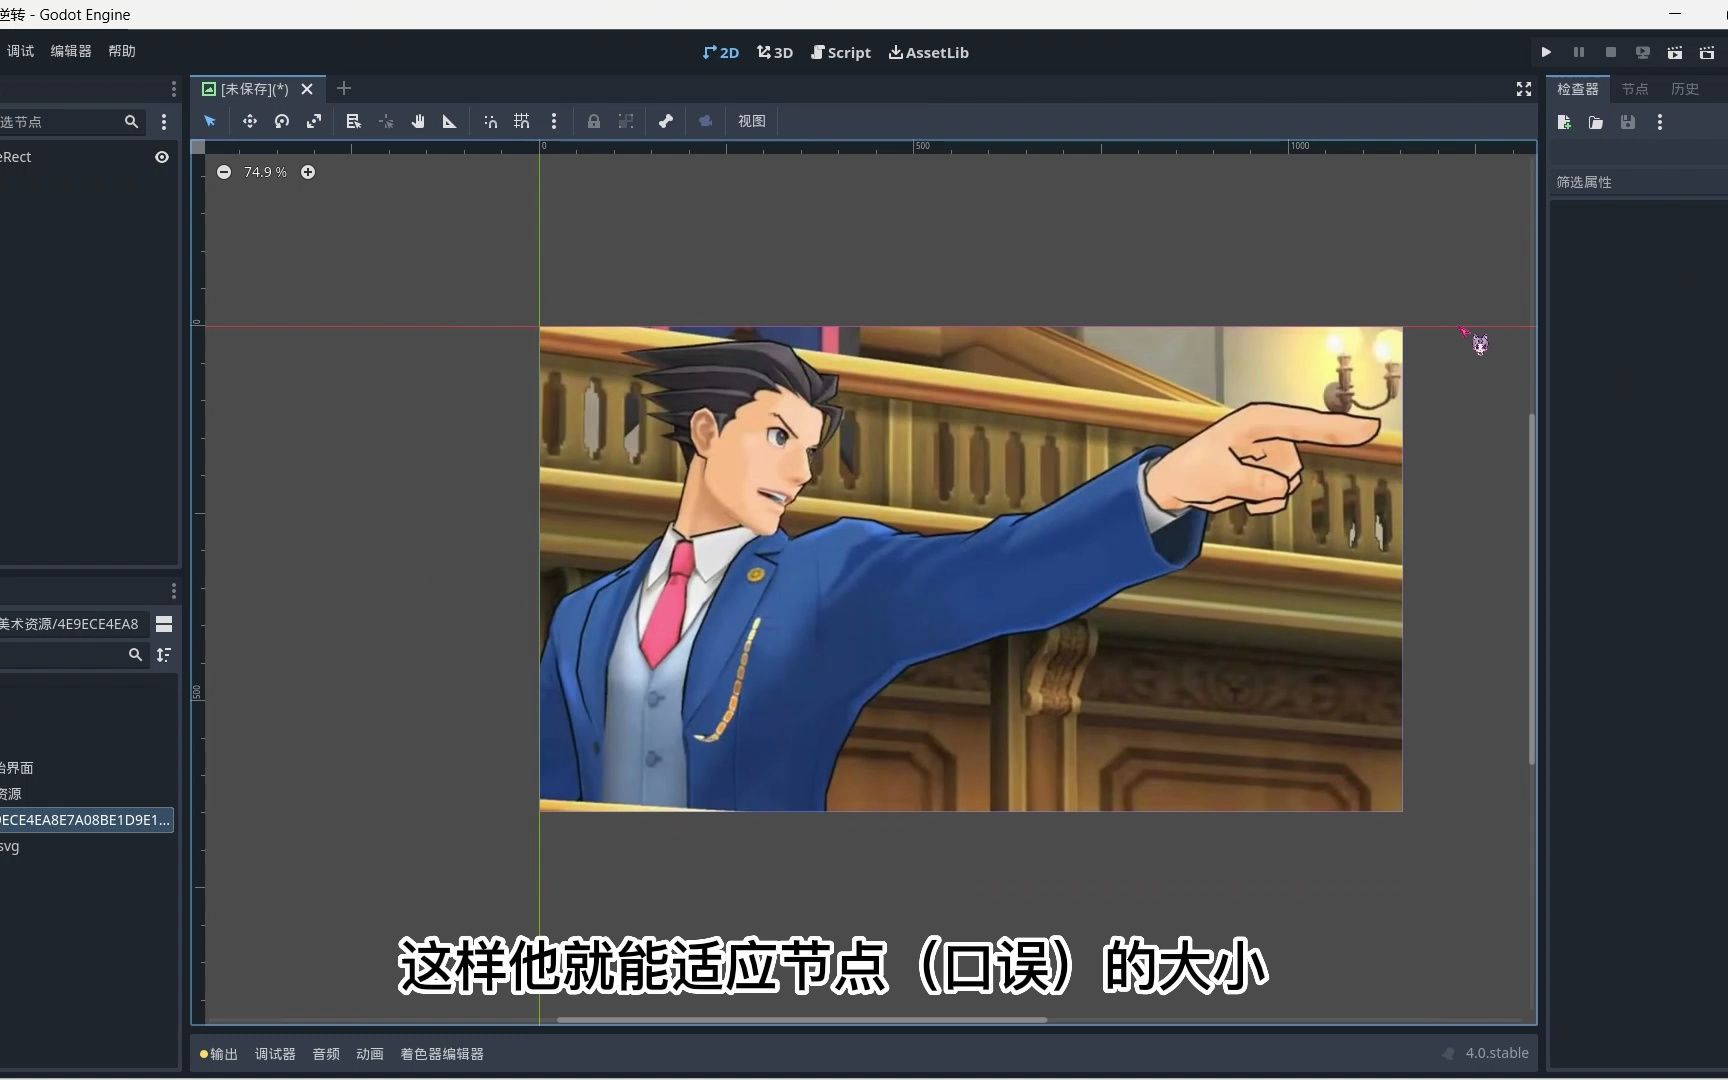Image resolution: width=1728 pixels, height=1080 pixels.
Task: Open filesystem sort options
Action: [164, 654]
